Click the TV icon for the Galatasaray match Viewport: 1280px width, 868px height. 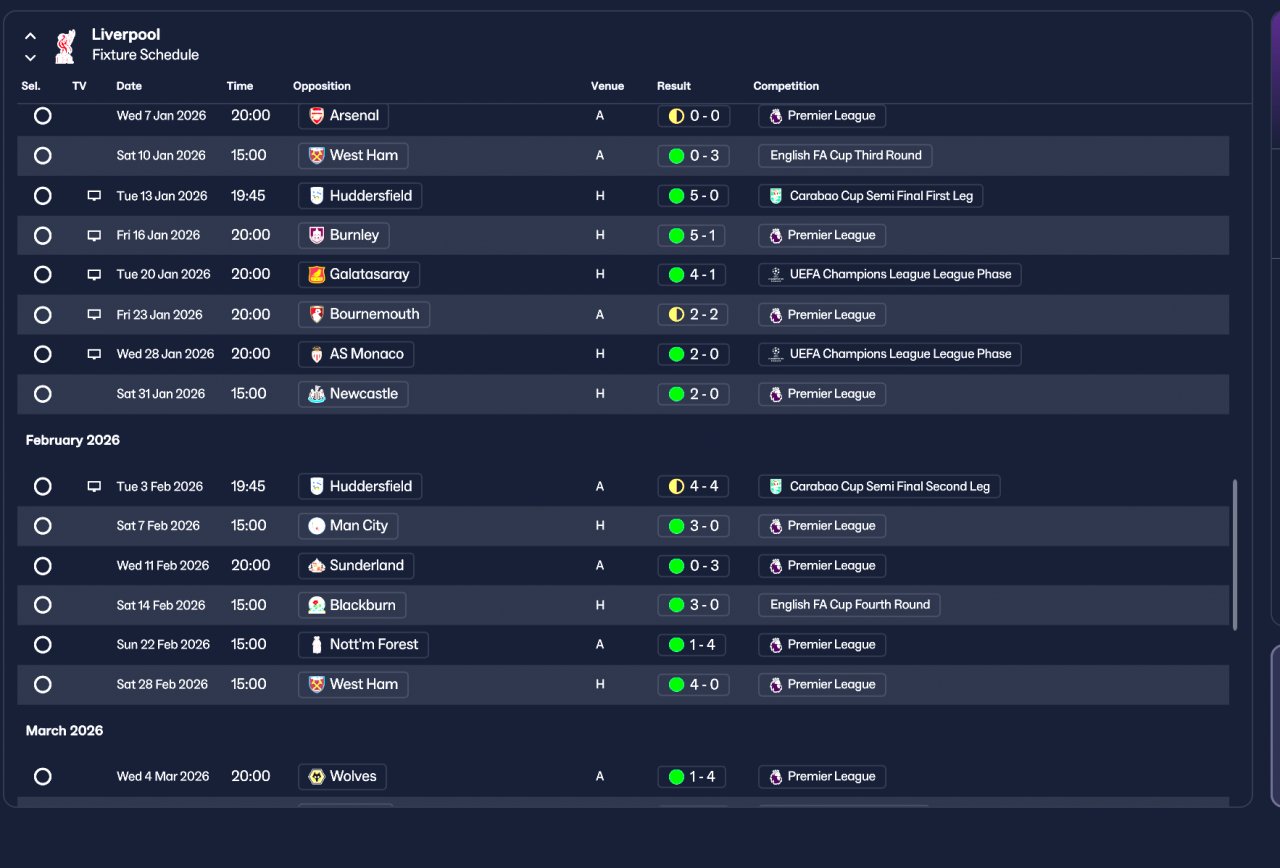[x=94, y=275]
